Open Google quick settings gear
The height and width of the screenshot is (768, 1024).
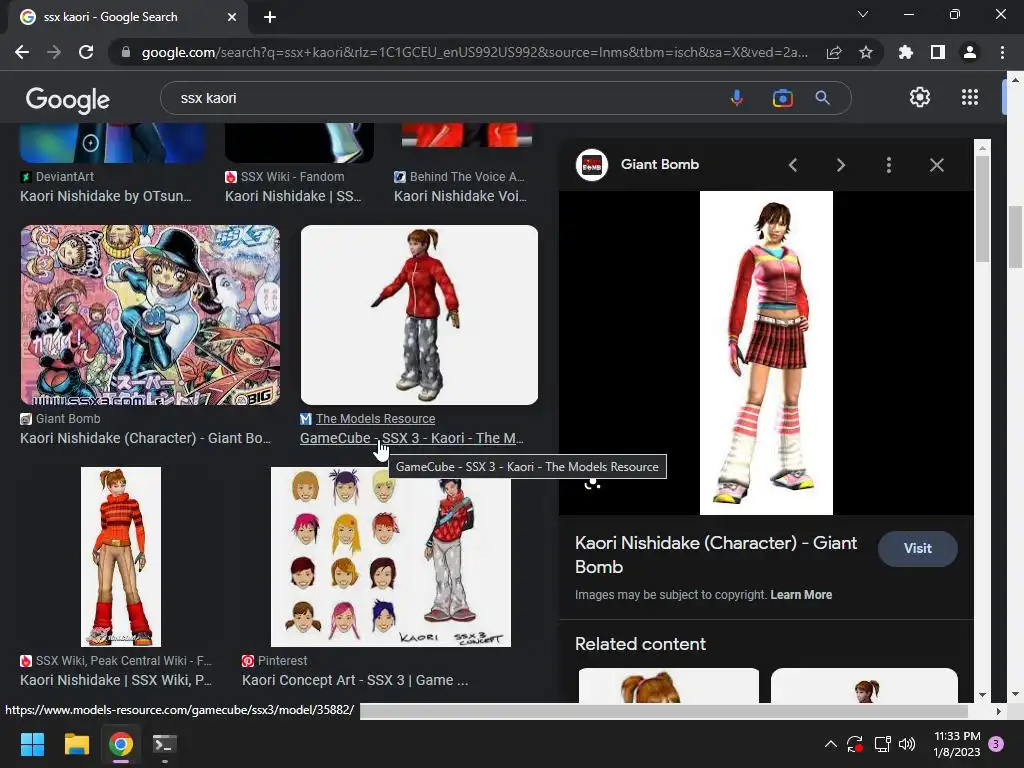pos(920,97)
